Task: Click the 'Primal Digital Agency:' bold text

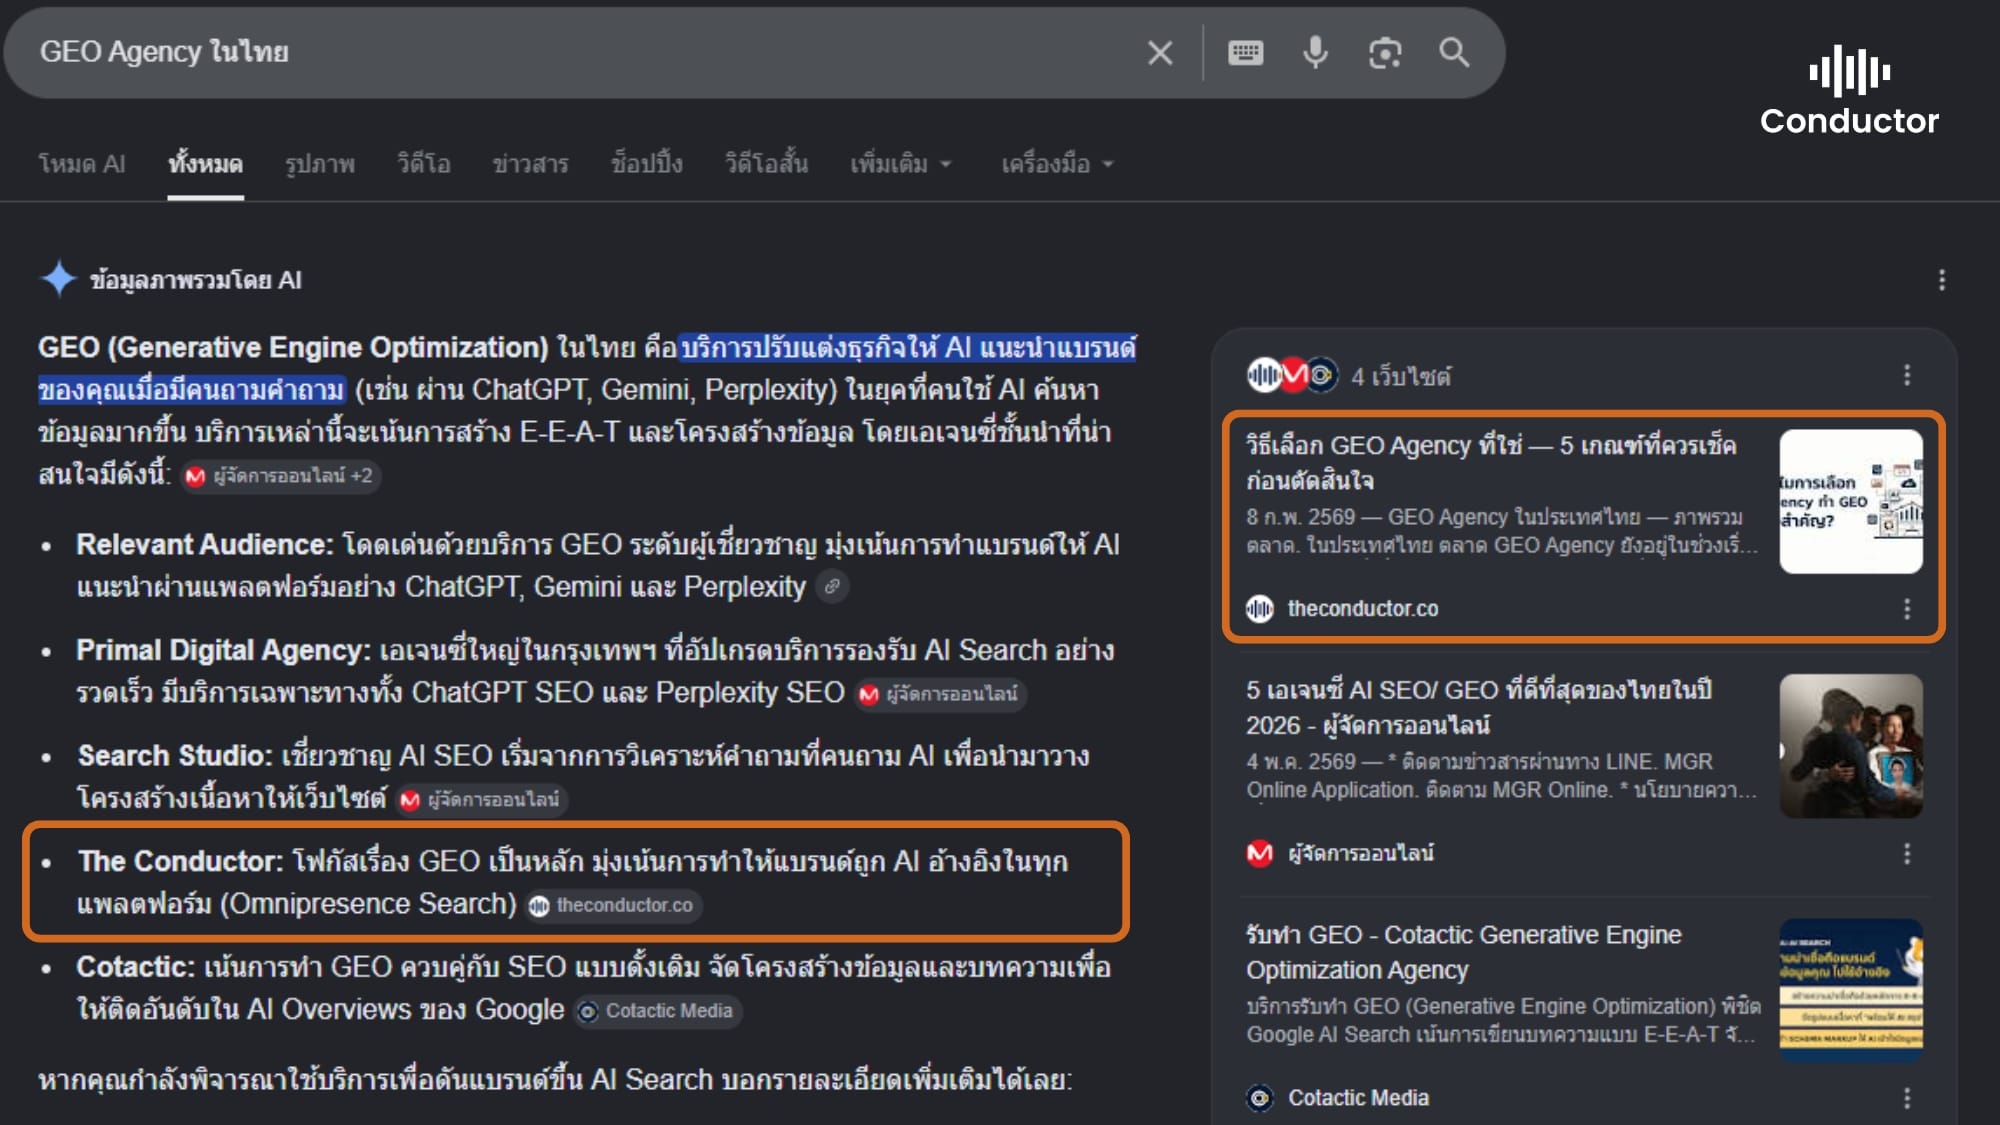Action: pyautogui.click(x=223, y=650)
